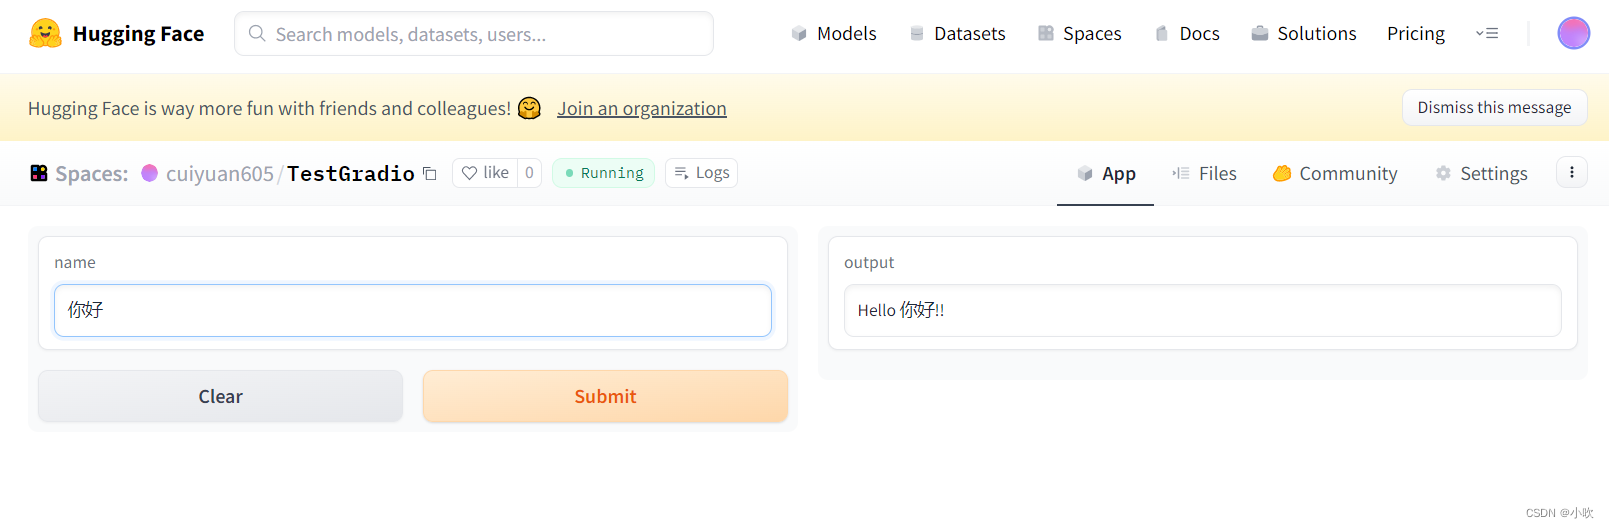The width and height of the screenshot is (1609, 528).
Task: Go to the Pricing page
Action: click(x=1415, y=34)
